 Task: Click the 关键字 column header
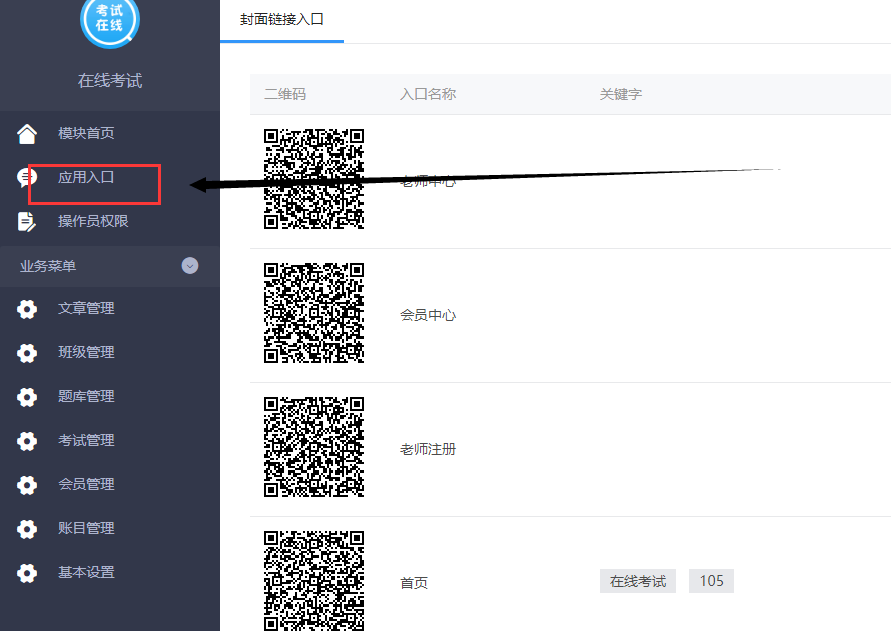621,94
